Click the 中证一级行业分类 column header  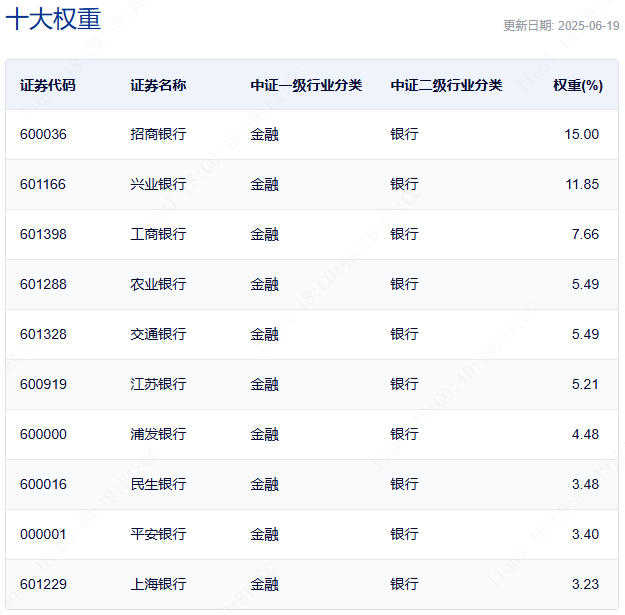coord(306,85)
